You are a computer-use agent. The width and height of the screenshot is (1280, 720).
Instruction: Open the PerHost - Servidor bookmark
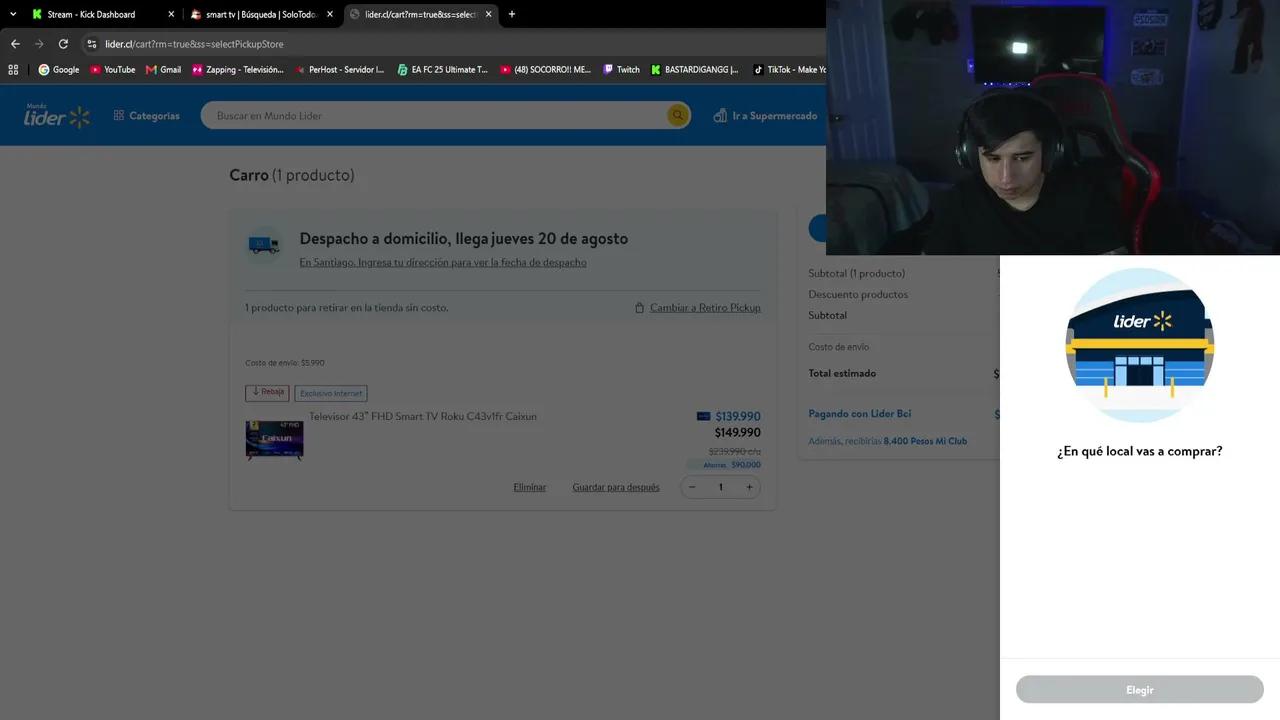[340, 70]
